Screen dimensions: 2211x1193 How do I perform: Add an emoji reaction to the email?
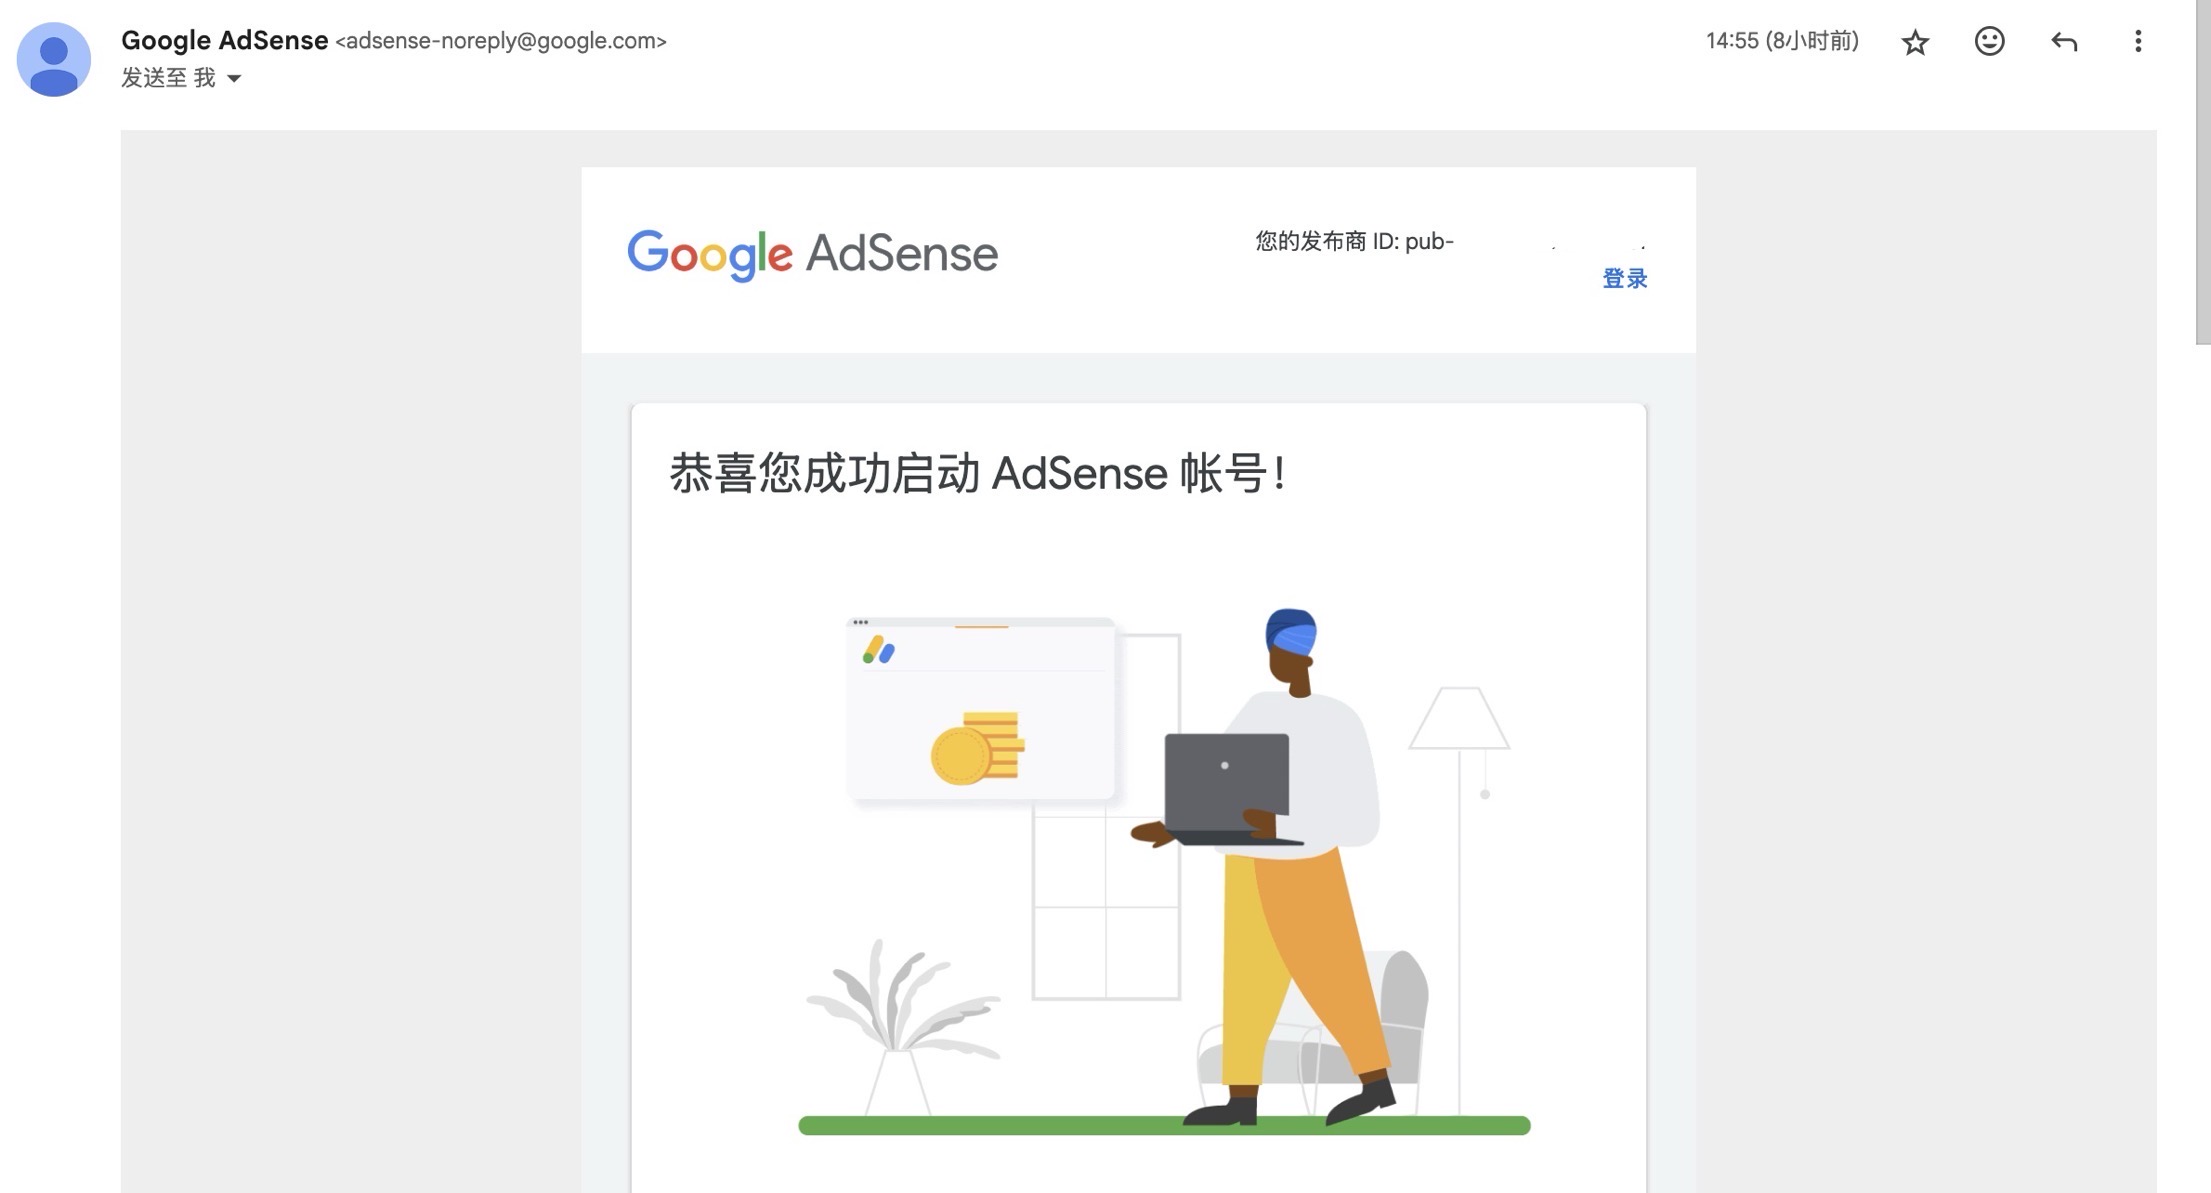coord(1989,41)
